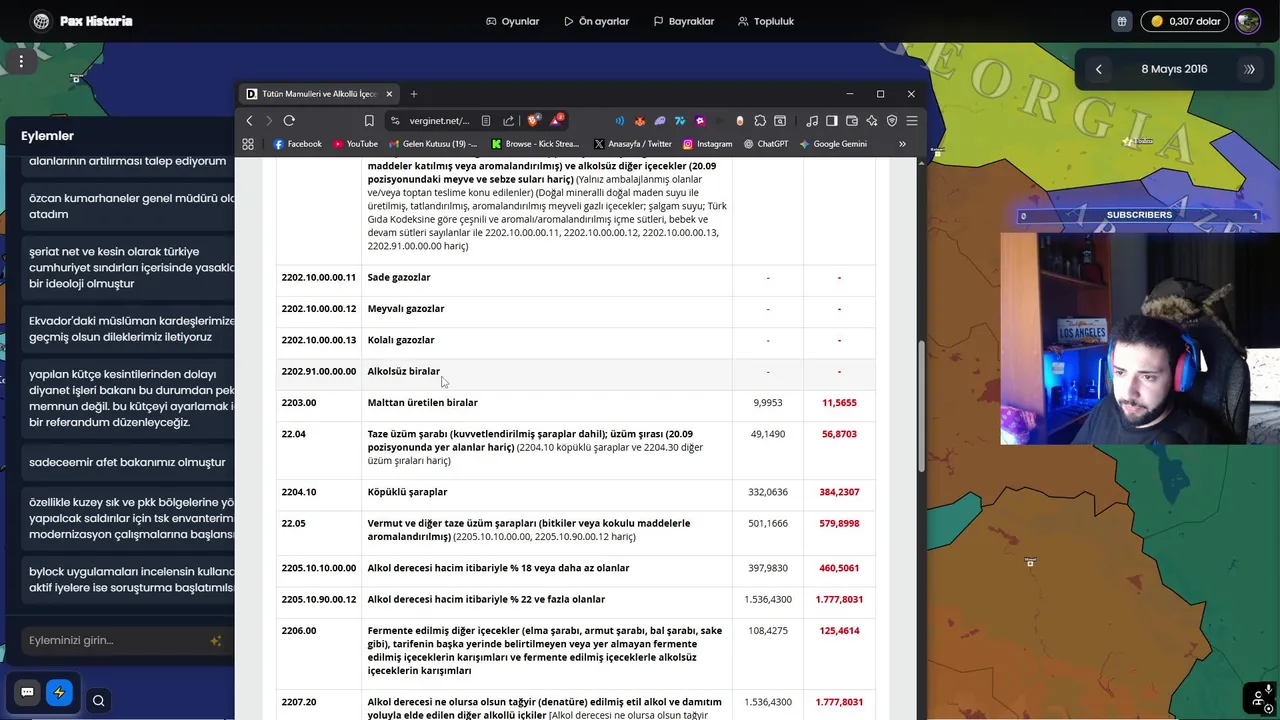Image resolution: width=1280 pixels, height=720 pixels.
Task: Close the Tütün Mamulleri browser tab
Action: pos(389,94)
